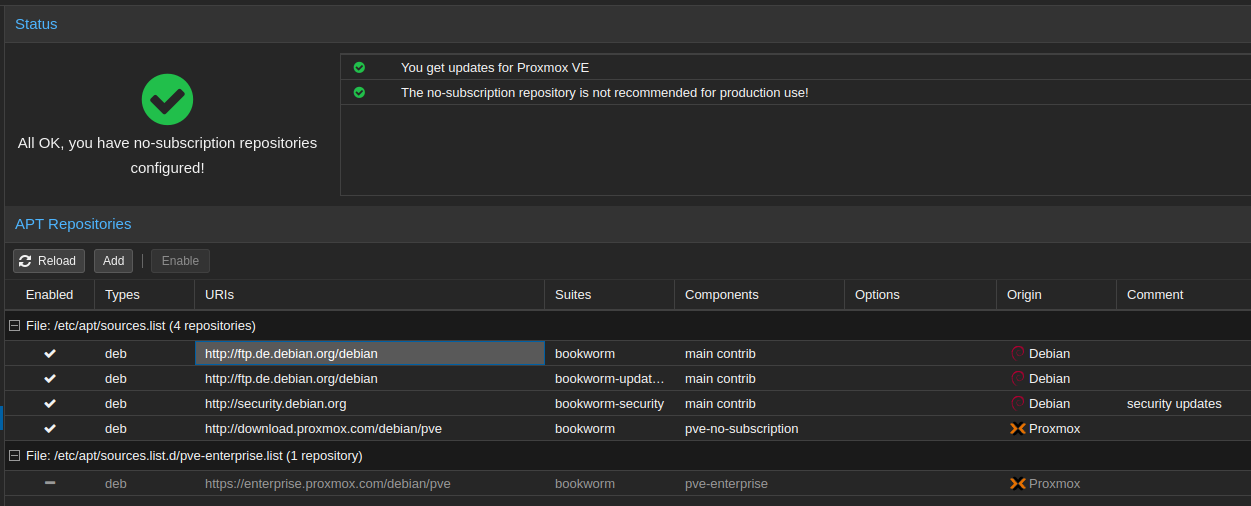Collapse the /etc/apt/sources.list file group
The width and height of the screenshot is (1251, 506).
click(x=14, y=326)
